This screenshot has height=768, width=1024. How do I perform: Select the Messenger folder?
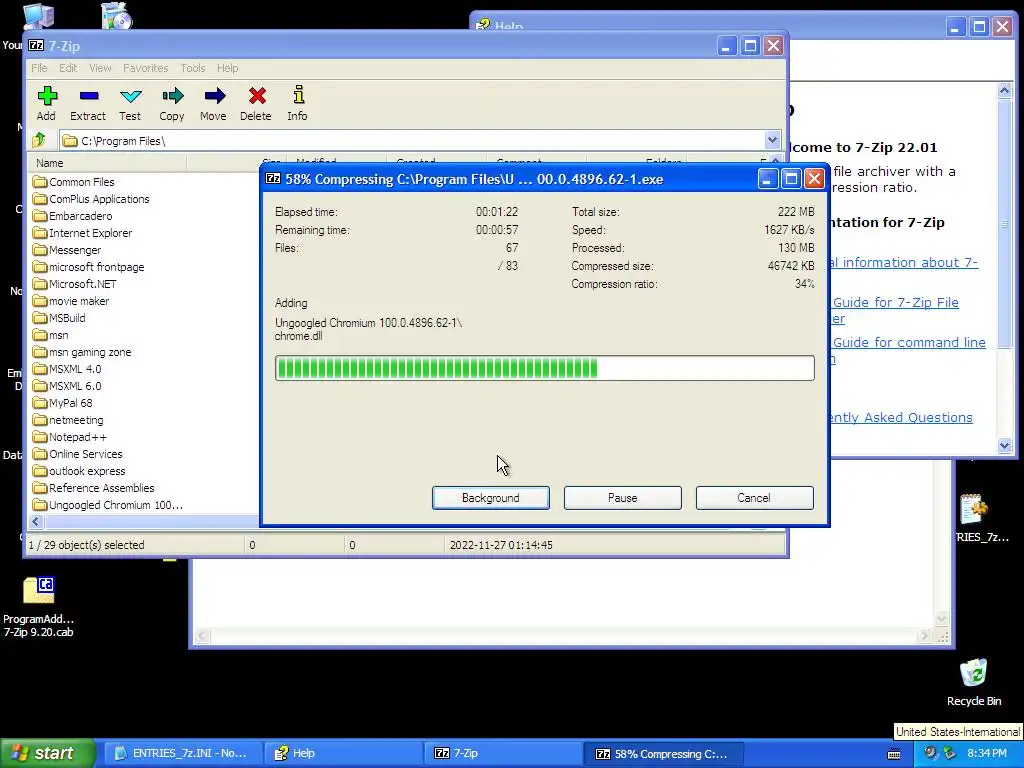(67, 250)
